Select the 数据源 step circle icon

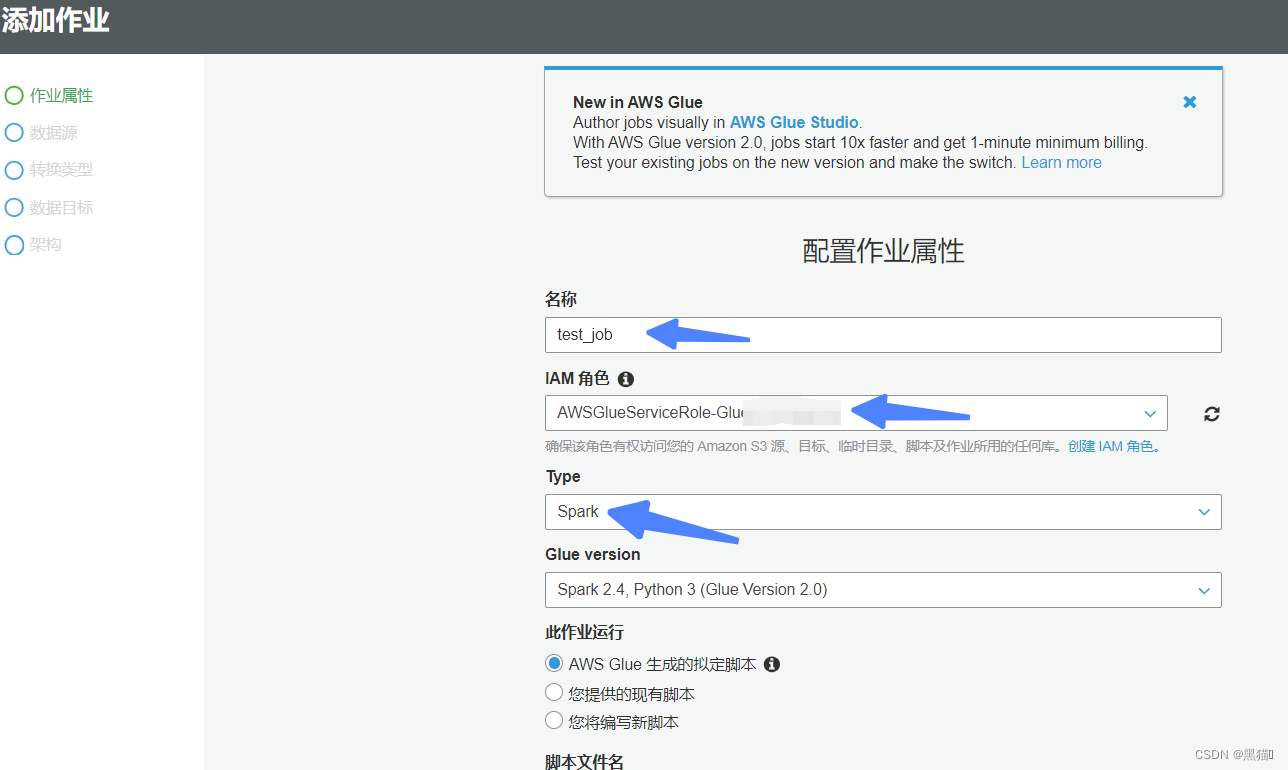click(14, 132)
